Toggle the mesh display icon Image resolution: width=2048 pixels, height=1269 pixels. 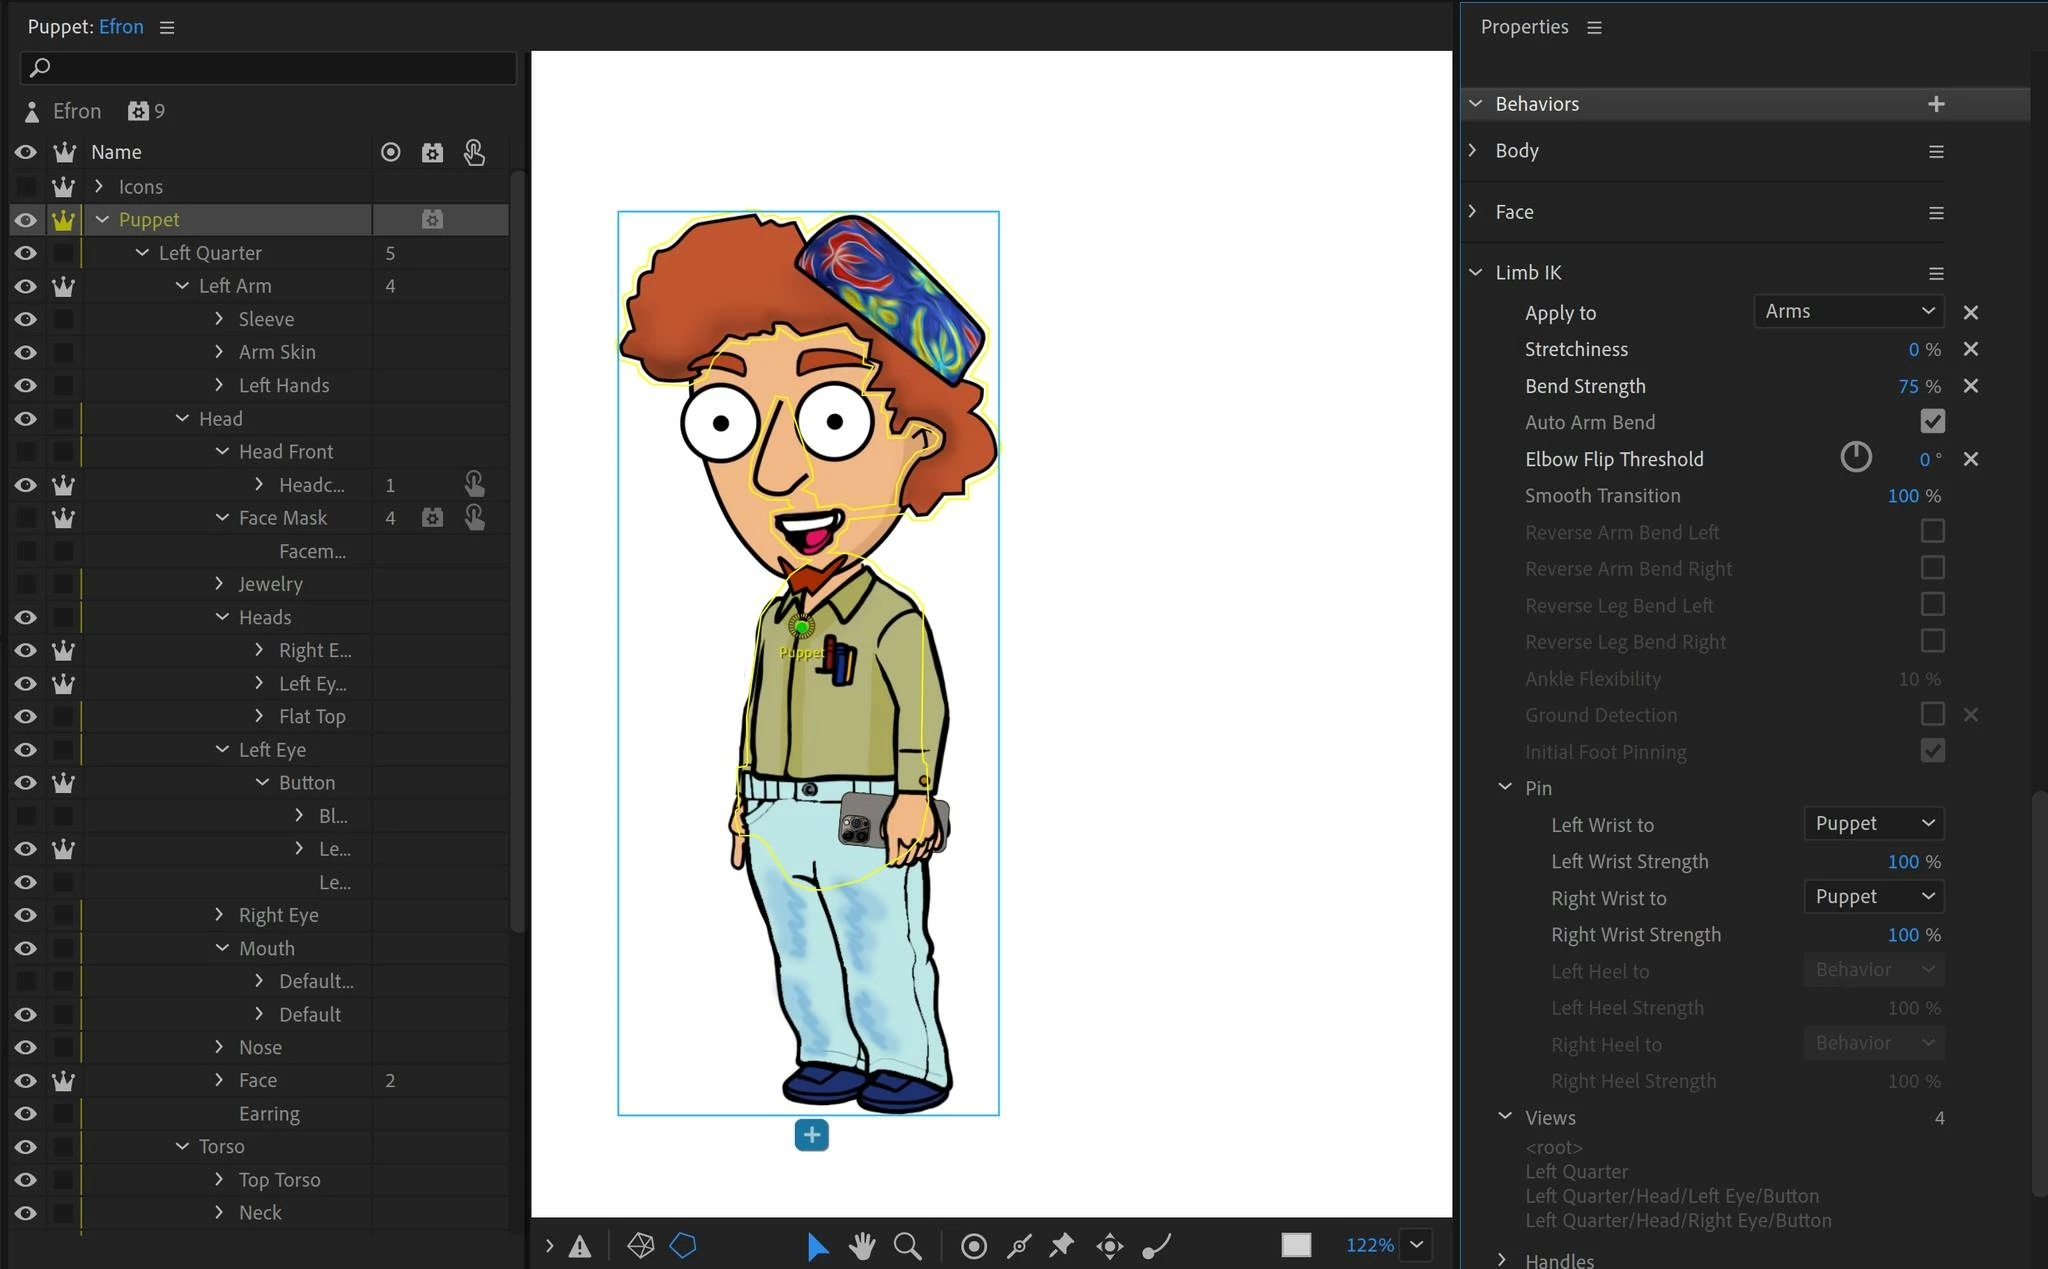coord(640,1245)
